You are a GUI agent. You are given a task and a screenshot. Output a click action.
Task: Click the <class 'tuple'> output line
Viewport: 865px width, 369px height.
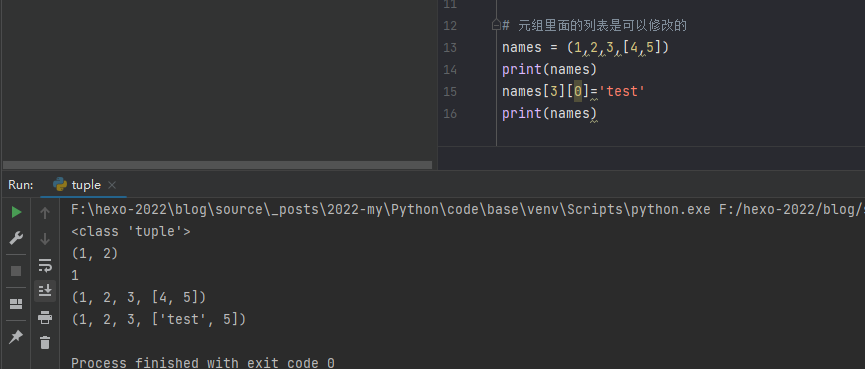(x=131, y=232)
